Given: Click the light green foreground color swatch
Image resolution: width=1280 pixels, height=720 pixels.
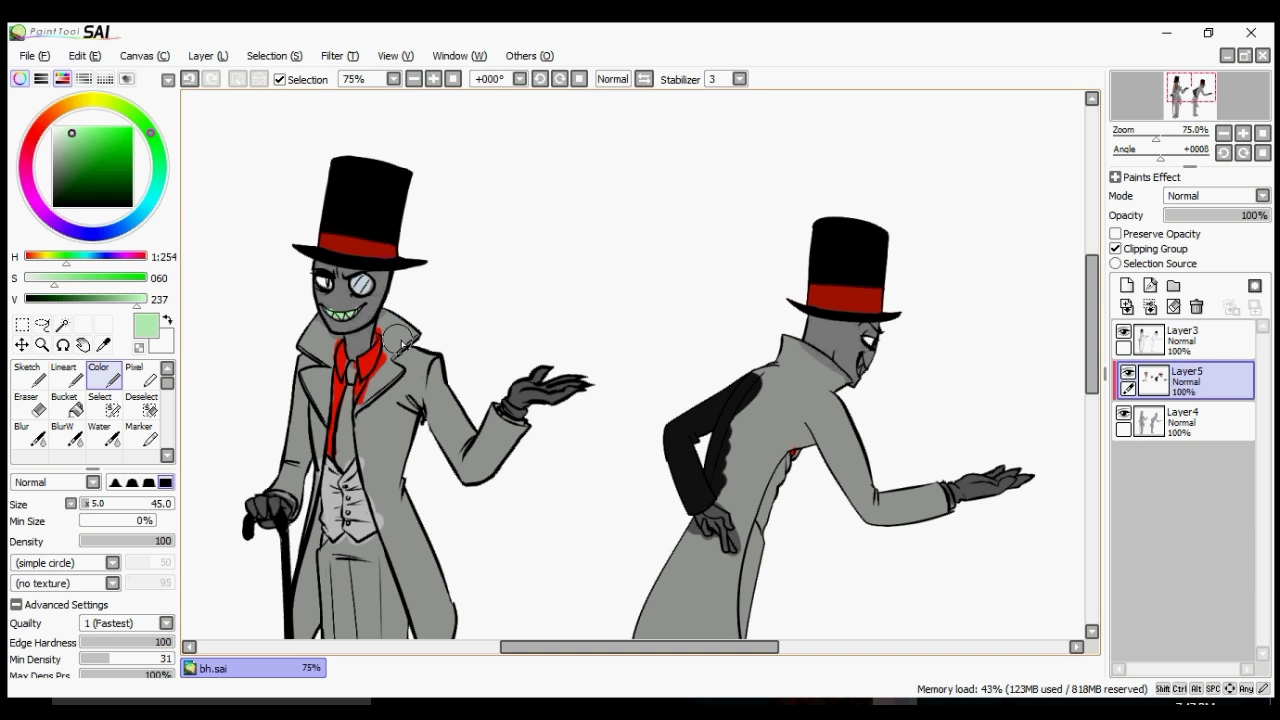Looking at the screenshot, I should [146, 326].
